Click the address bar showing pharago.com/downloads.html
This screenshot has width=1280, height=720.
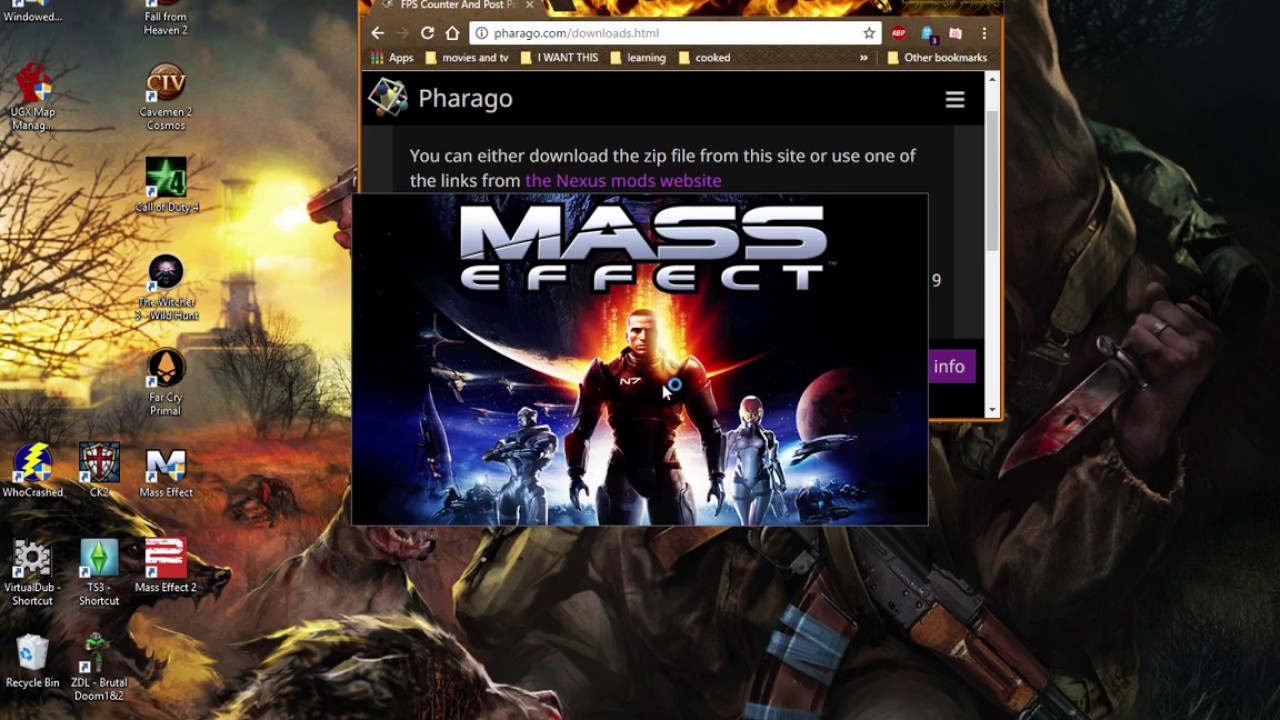(675, 33)
